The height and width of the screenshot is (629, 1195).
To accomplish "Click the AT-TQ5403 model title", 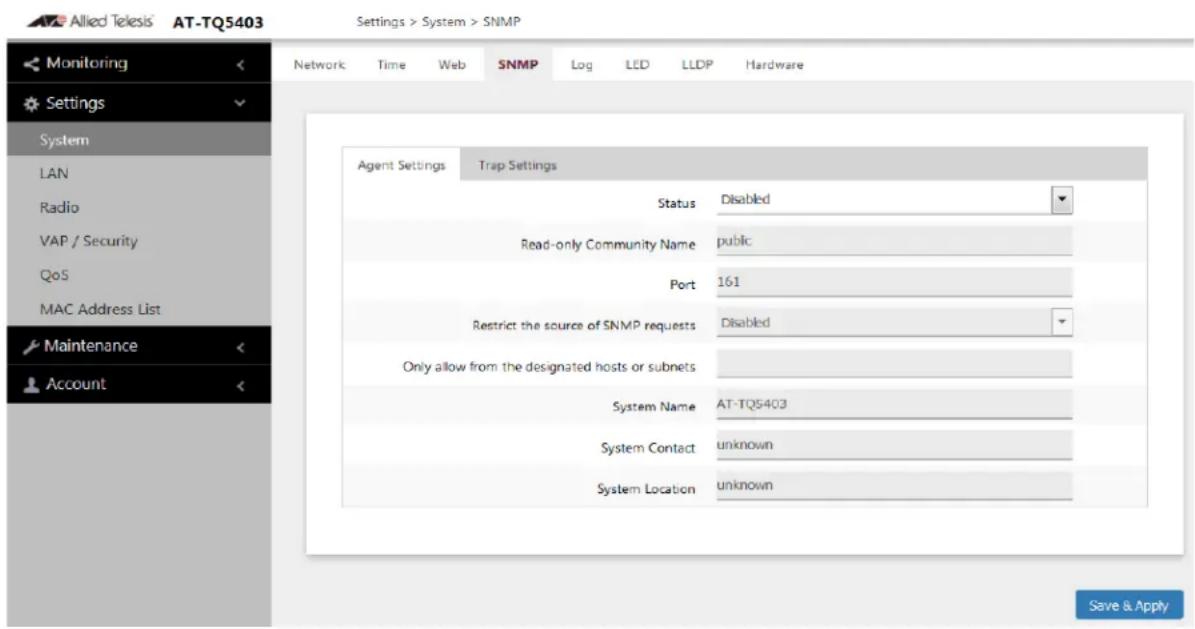I will point(218,22).
